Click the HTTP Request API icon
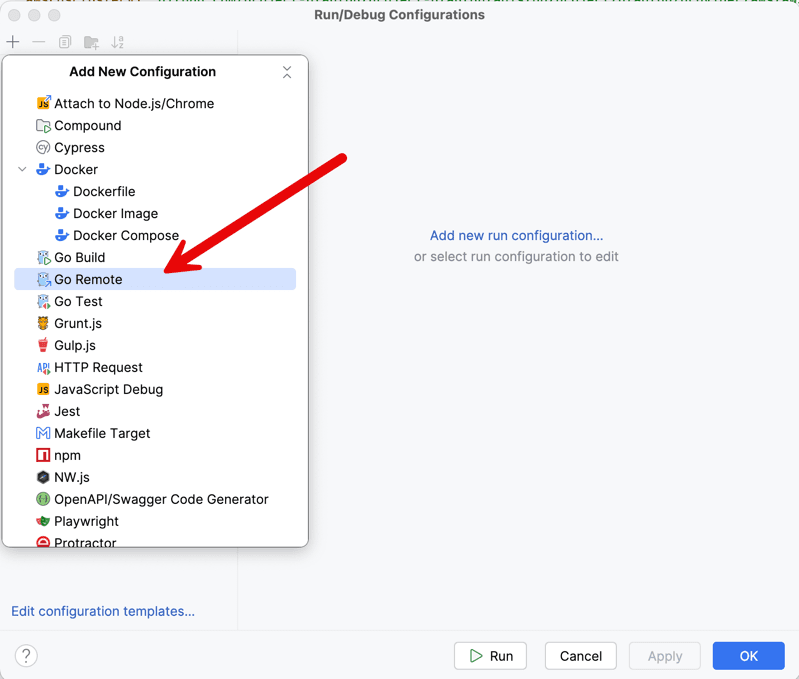 click(x=43, y=367)
